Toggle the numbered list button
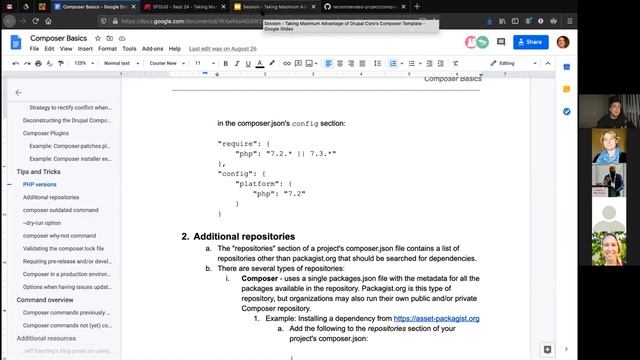The image size is (640, 360). coord(393,63)
